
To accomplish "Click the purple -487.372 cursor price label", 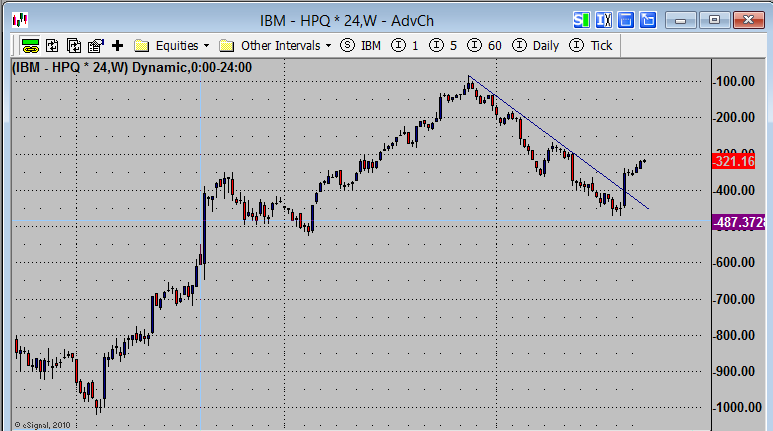I will point(738,222).
